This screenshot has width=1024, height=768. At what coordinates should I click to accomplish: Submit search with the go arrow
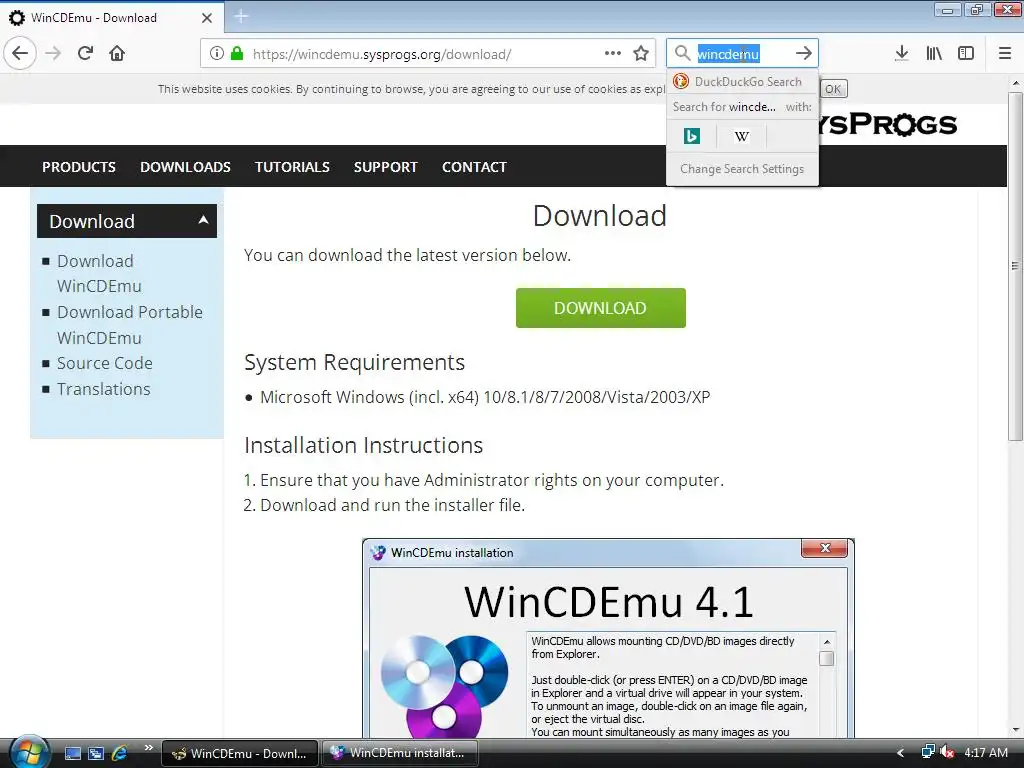[804, 53]
